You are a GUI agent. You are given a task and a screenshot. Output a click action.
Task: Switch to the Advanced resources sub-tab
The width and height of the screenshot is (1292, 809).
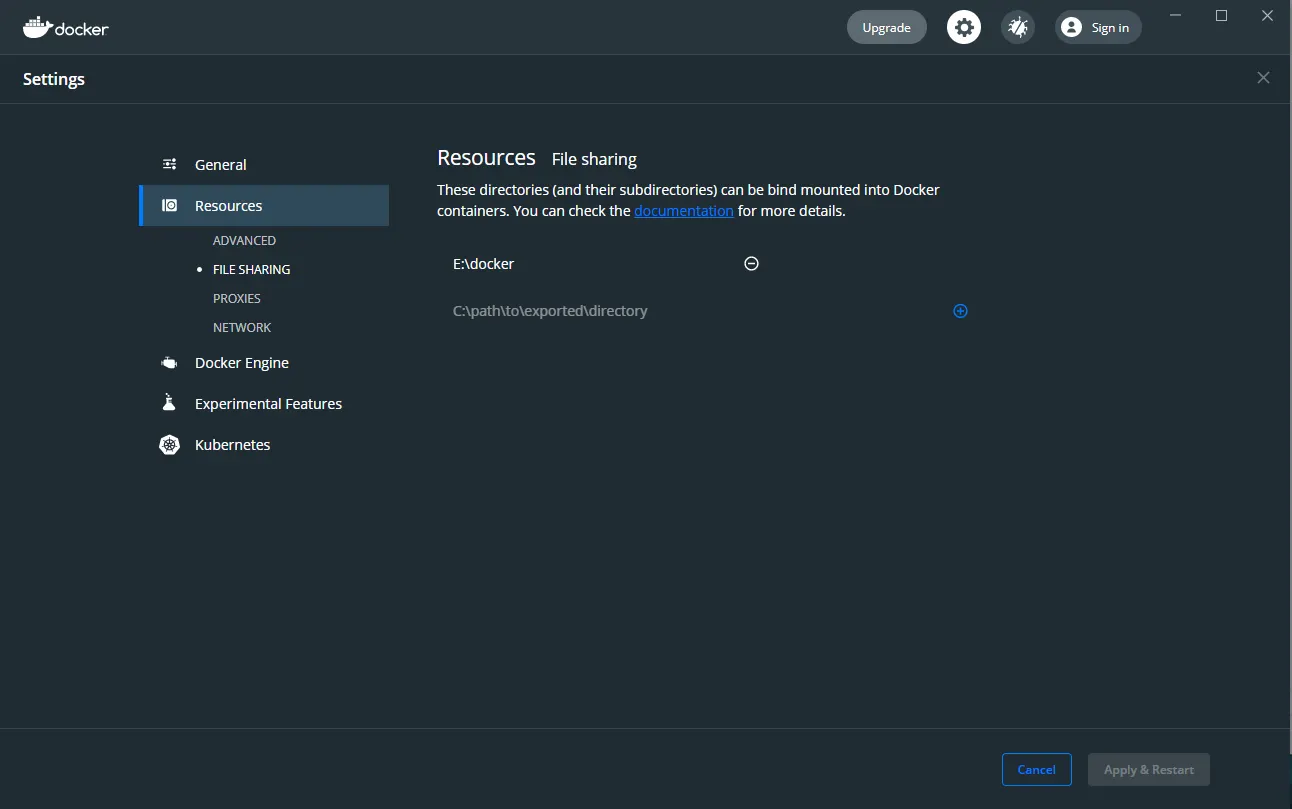244,241
